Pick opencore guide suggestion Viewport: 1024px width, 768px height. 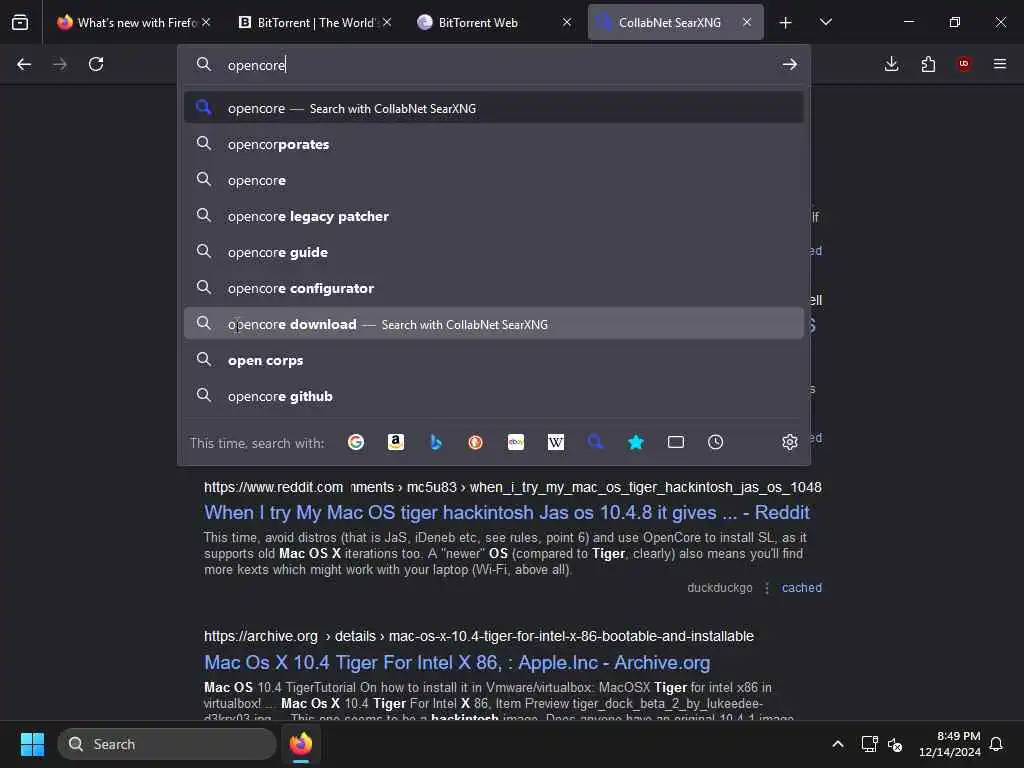pos(494,252)
